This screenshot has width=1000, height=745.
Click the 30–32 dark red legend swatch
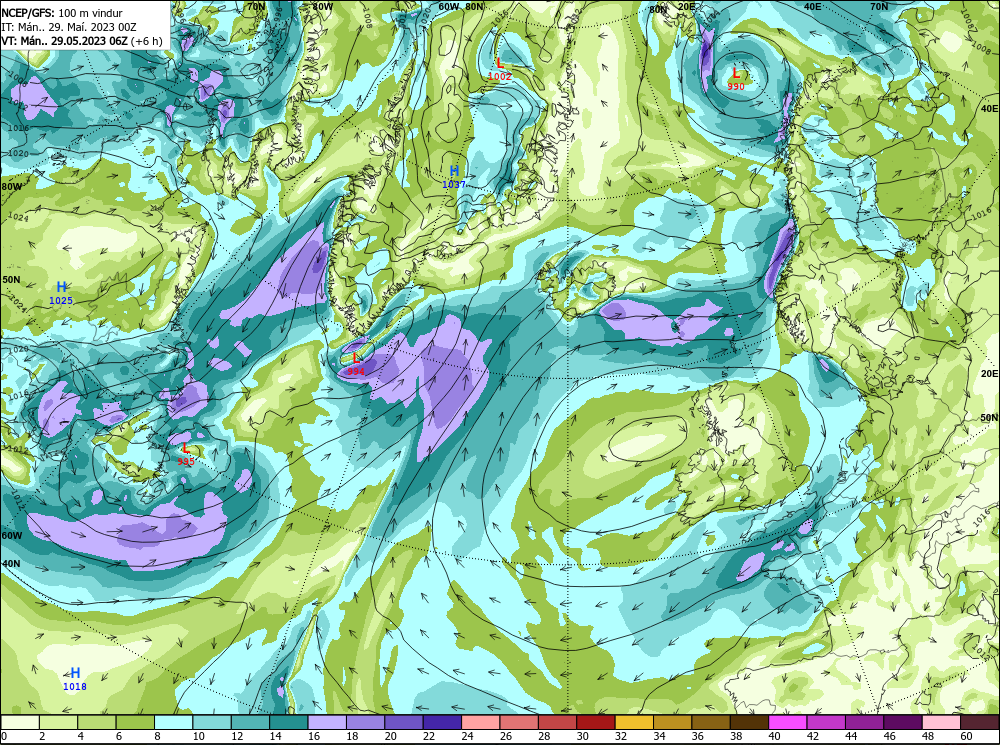(x=596, y=722)
